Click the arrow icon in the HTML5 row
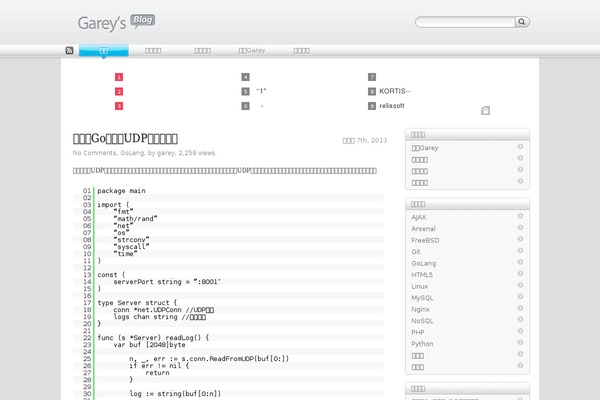600x400 pixels. pyautogui.click(x=520, y=273)
